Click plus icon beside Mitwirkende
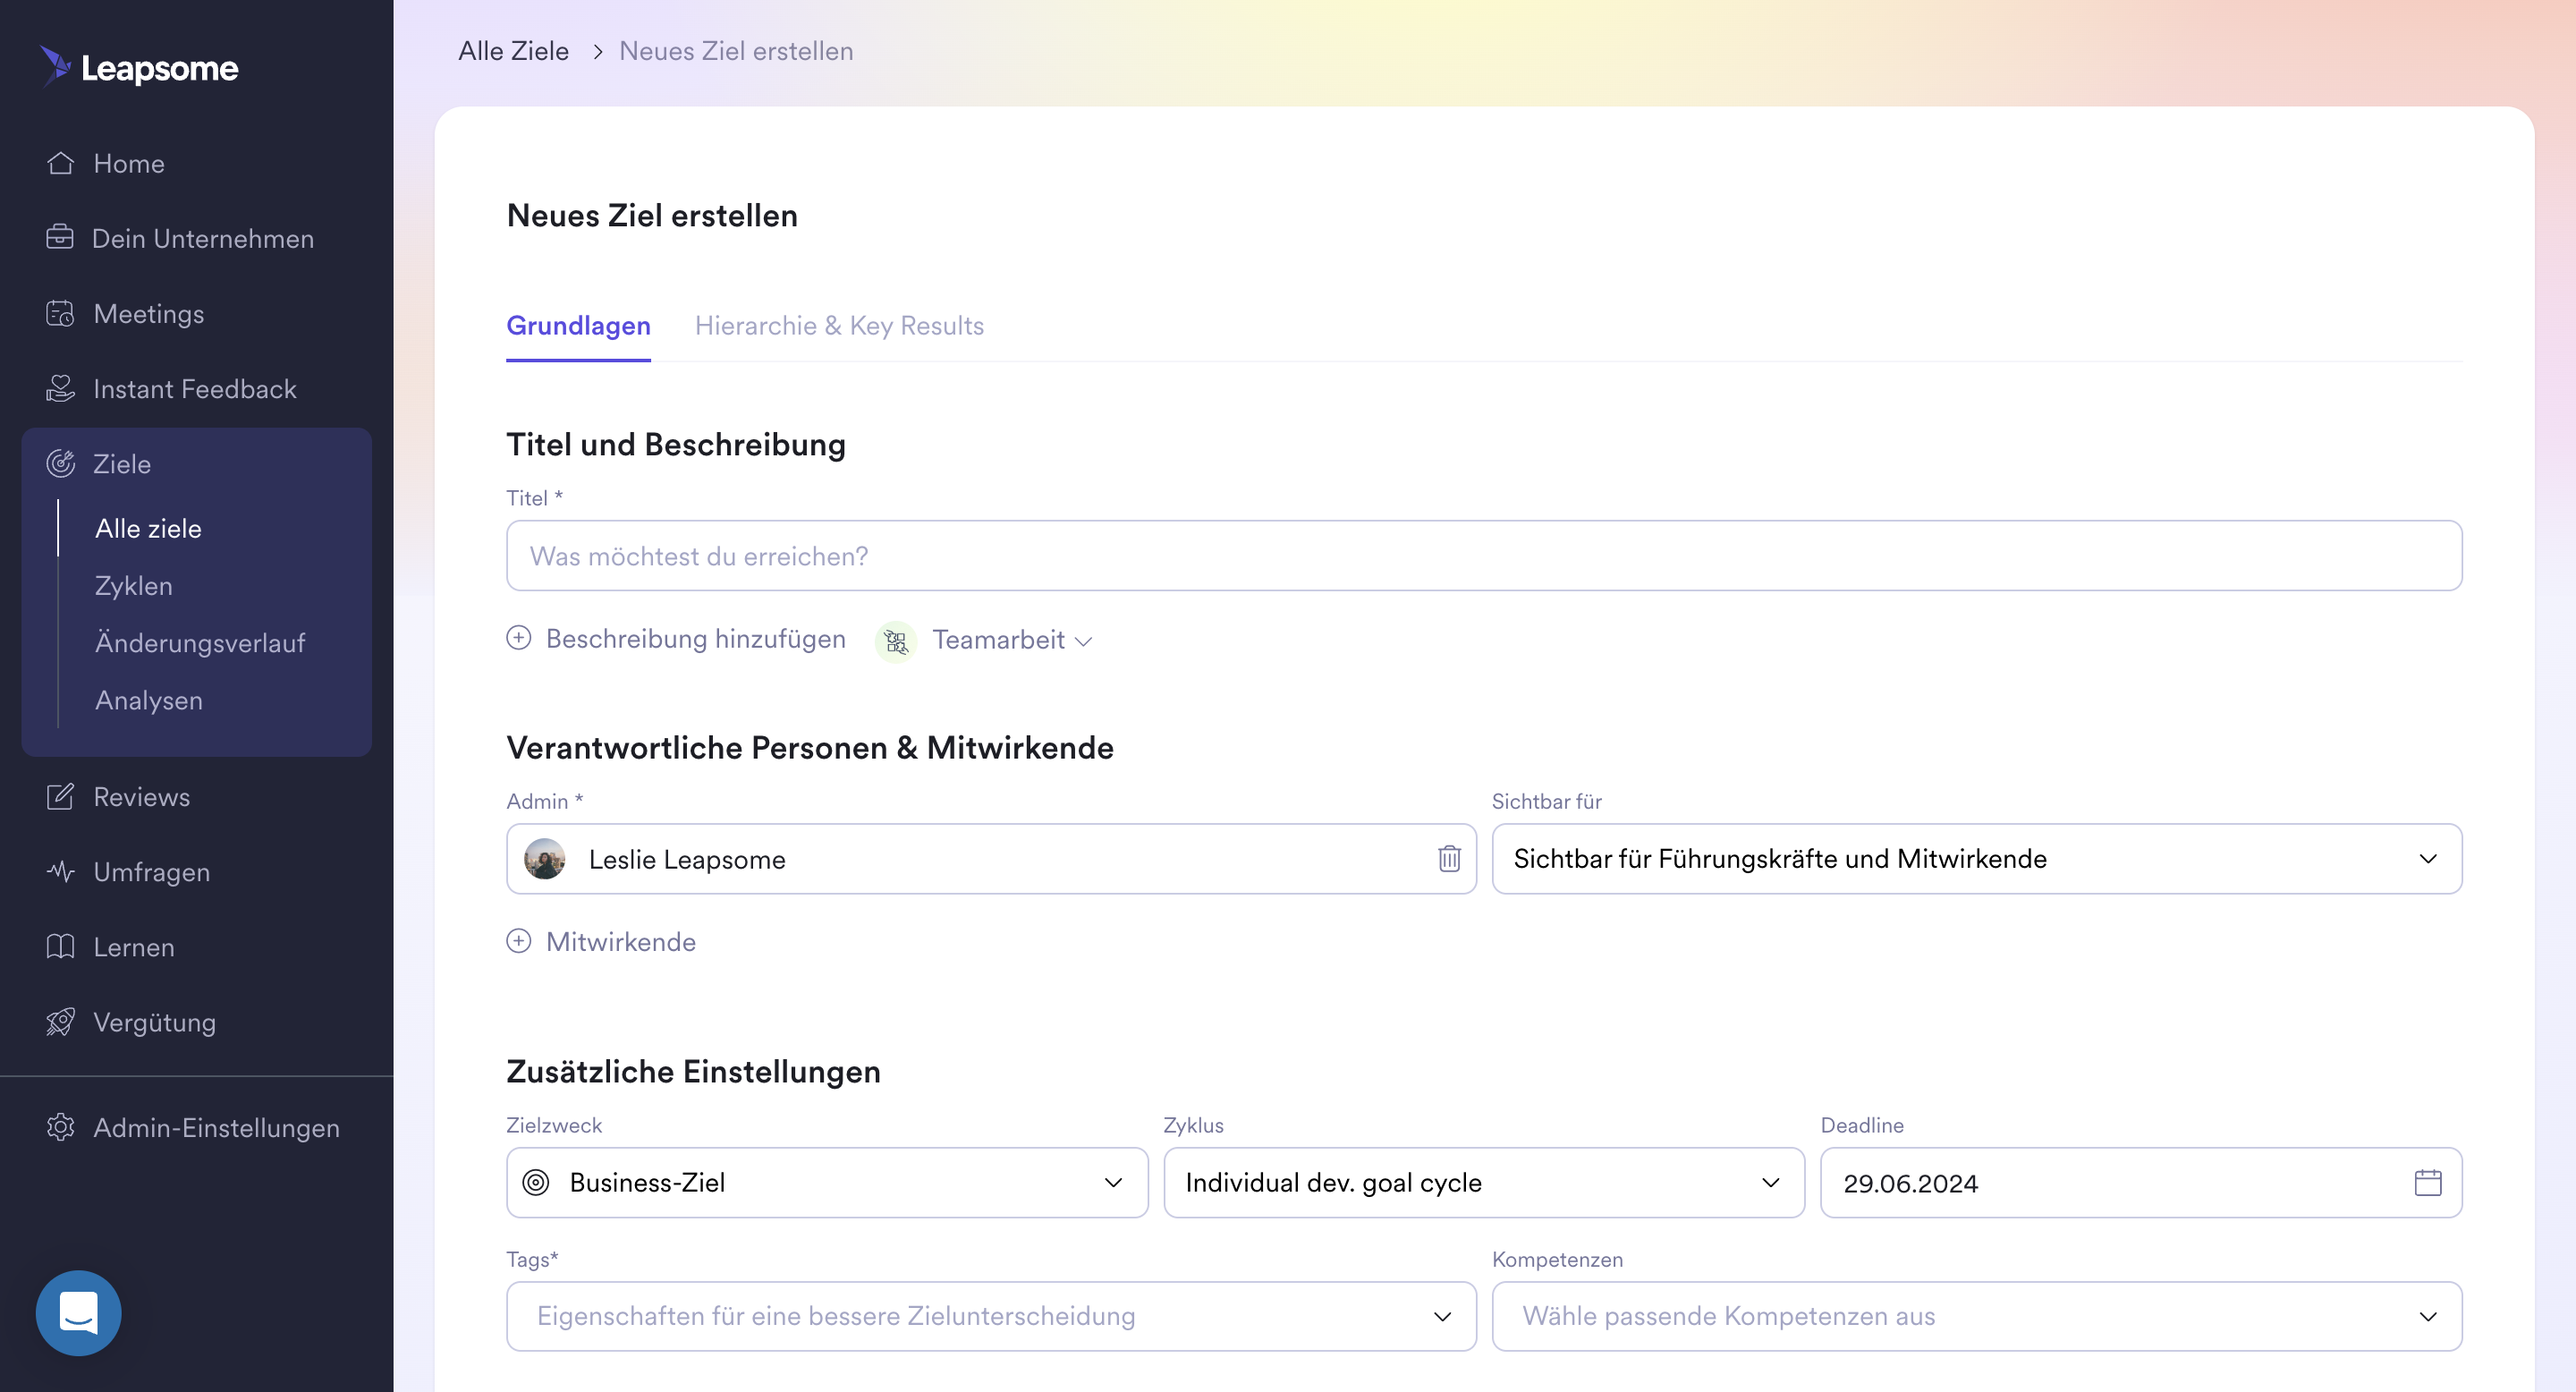The image size is (2576, 1392). (518, 941)
